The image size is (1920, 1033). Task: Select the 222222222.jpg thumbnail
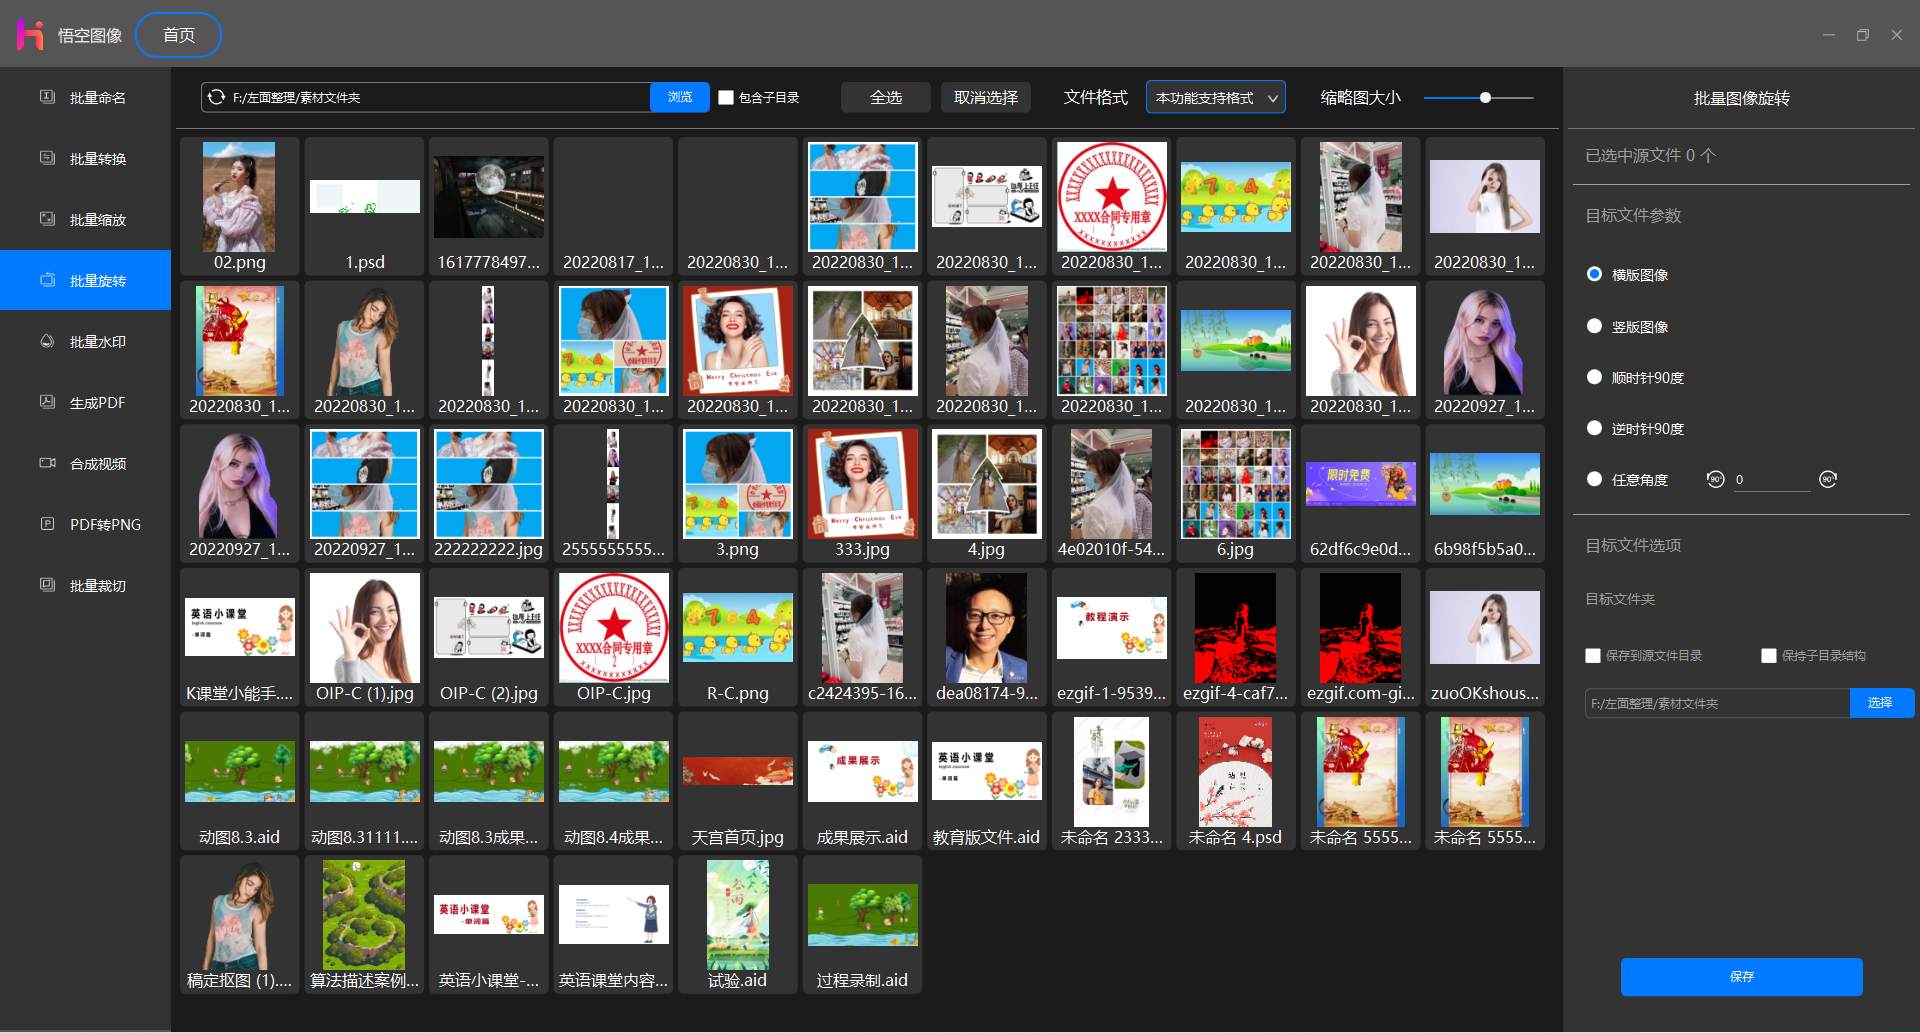coord(488,493)
